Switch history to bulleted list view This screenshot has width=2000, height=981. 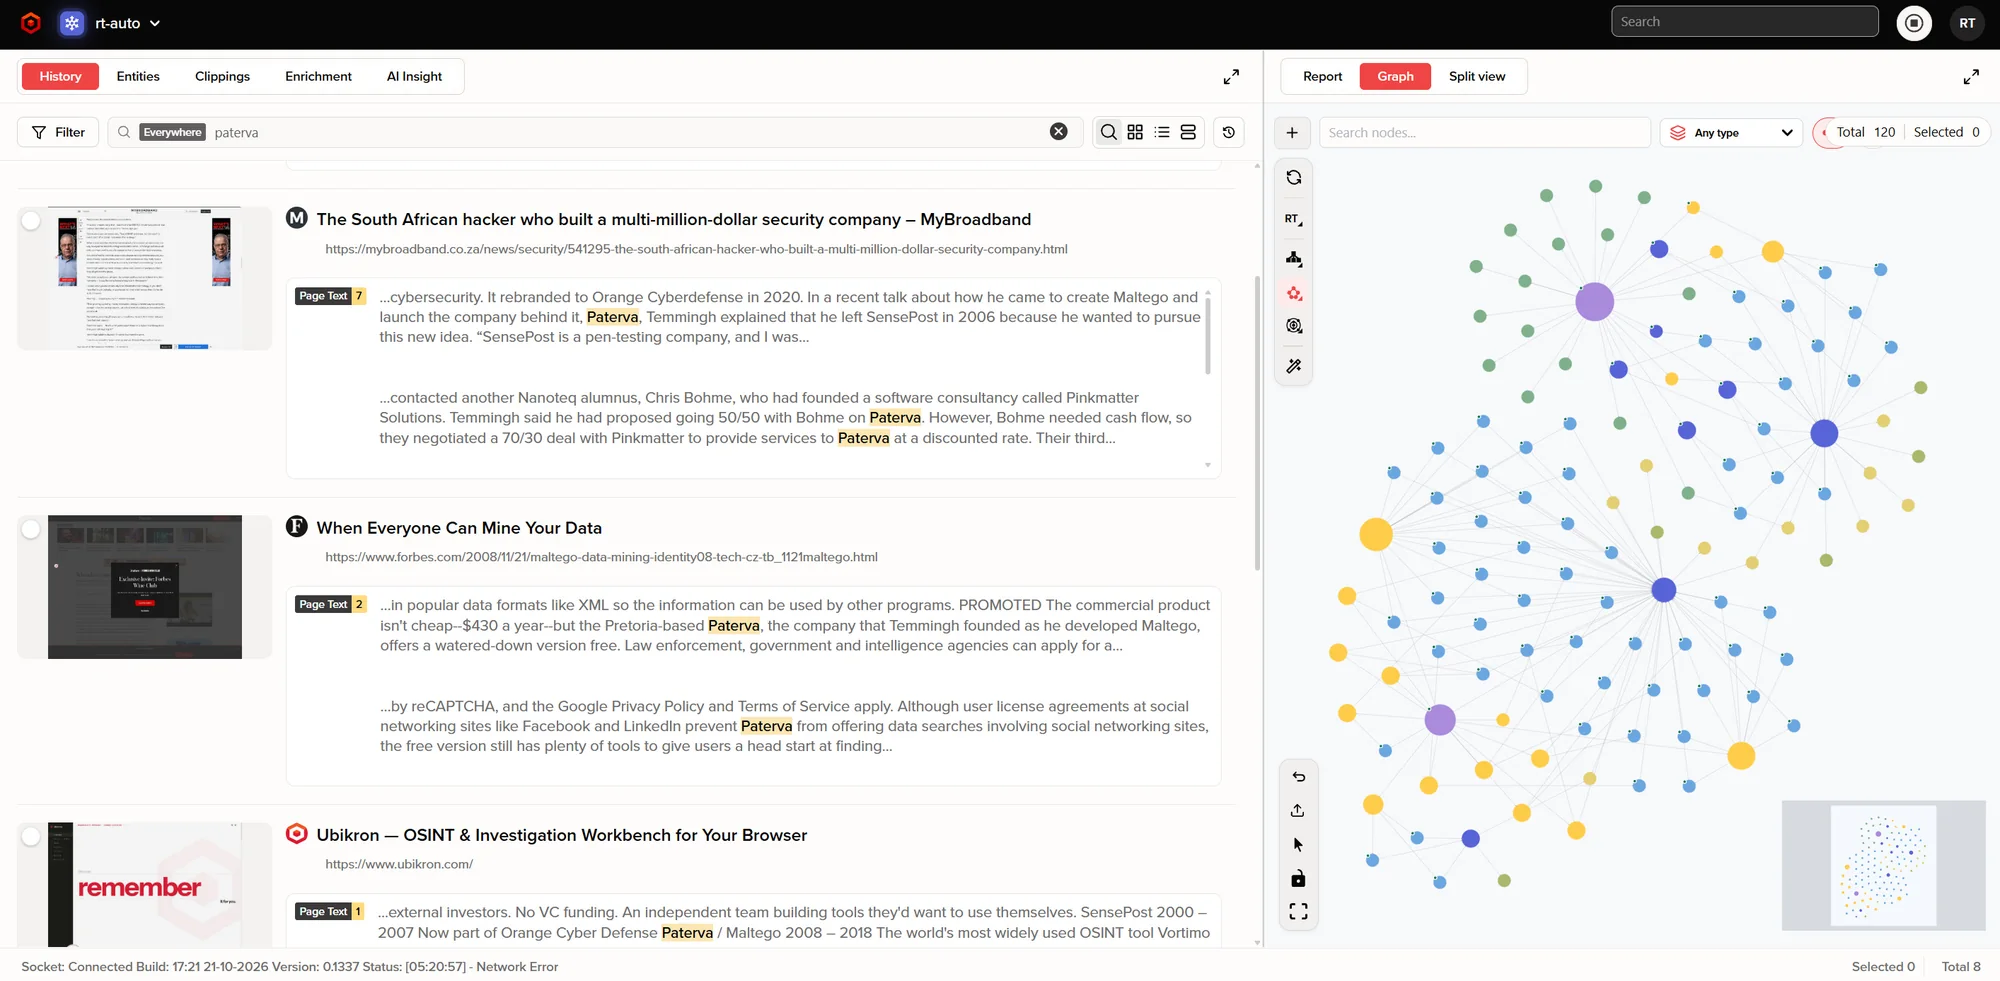pyautogui.click(x=1162, y=132)
